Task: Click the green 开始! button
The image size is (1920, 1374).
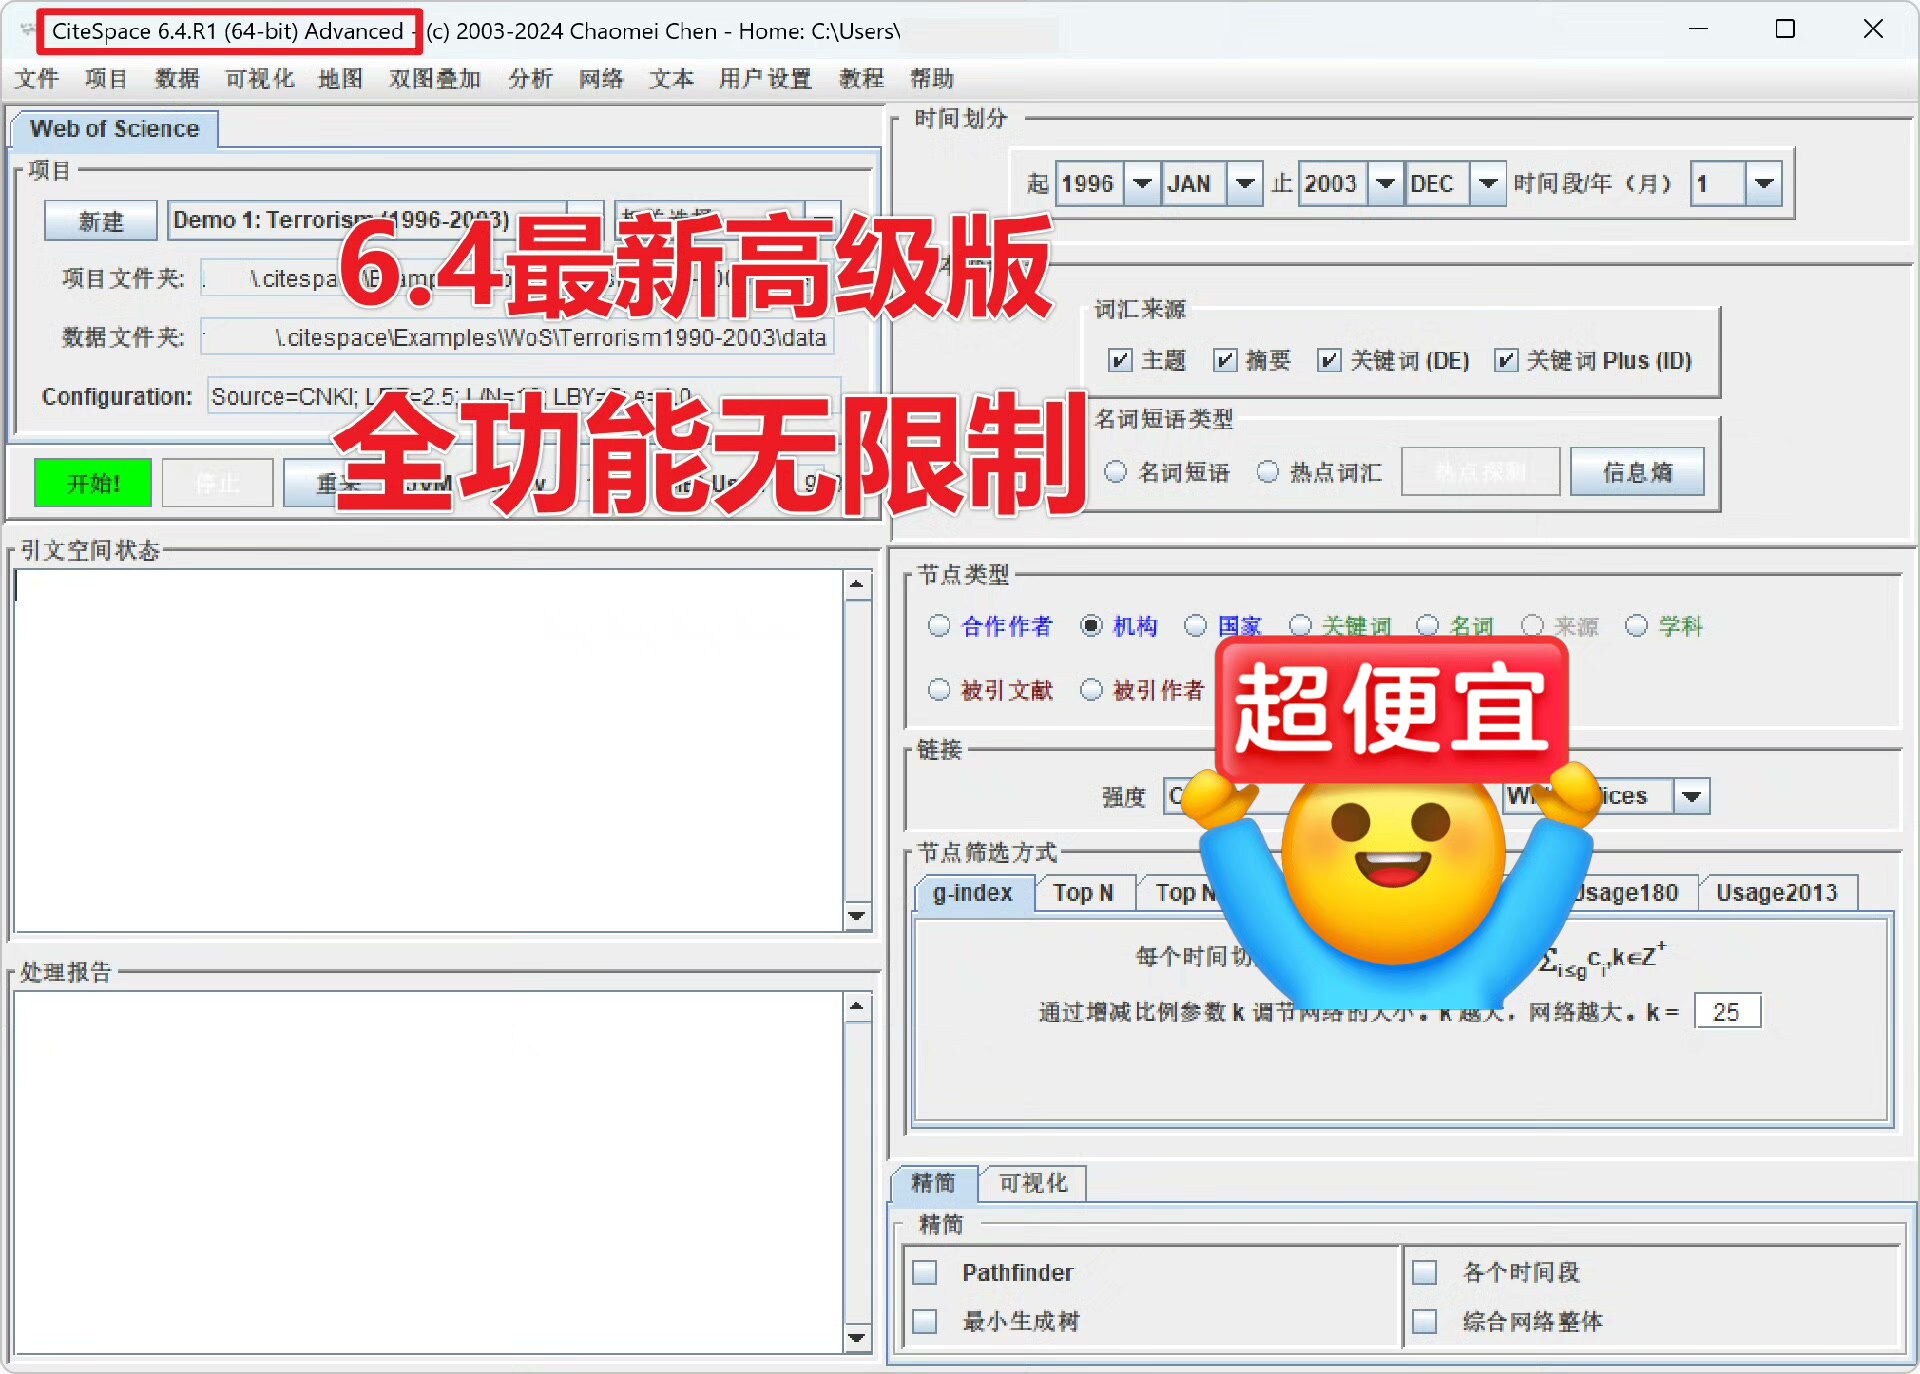Action: (x=93, y=483)
